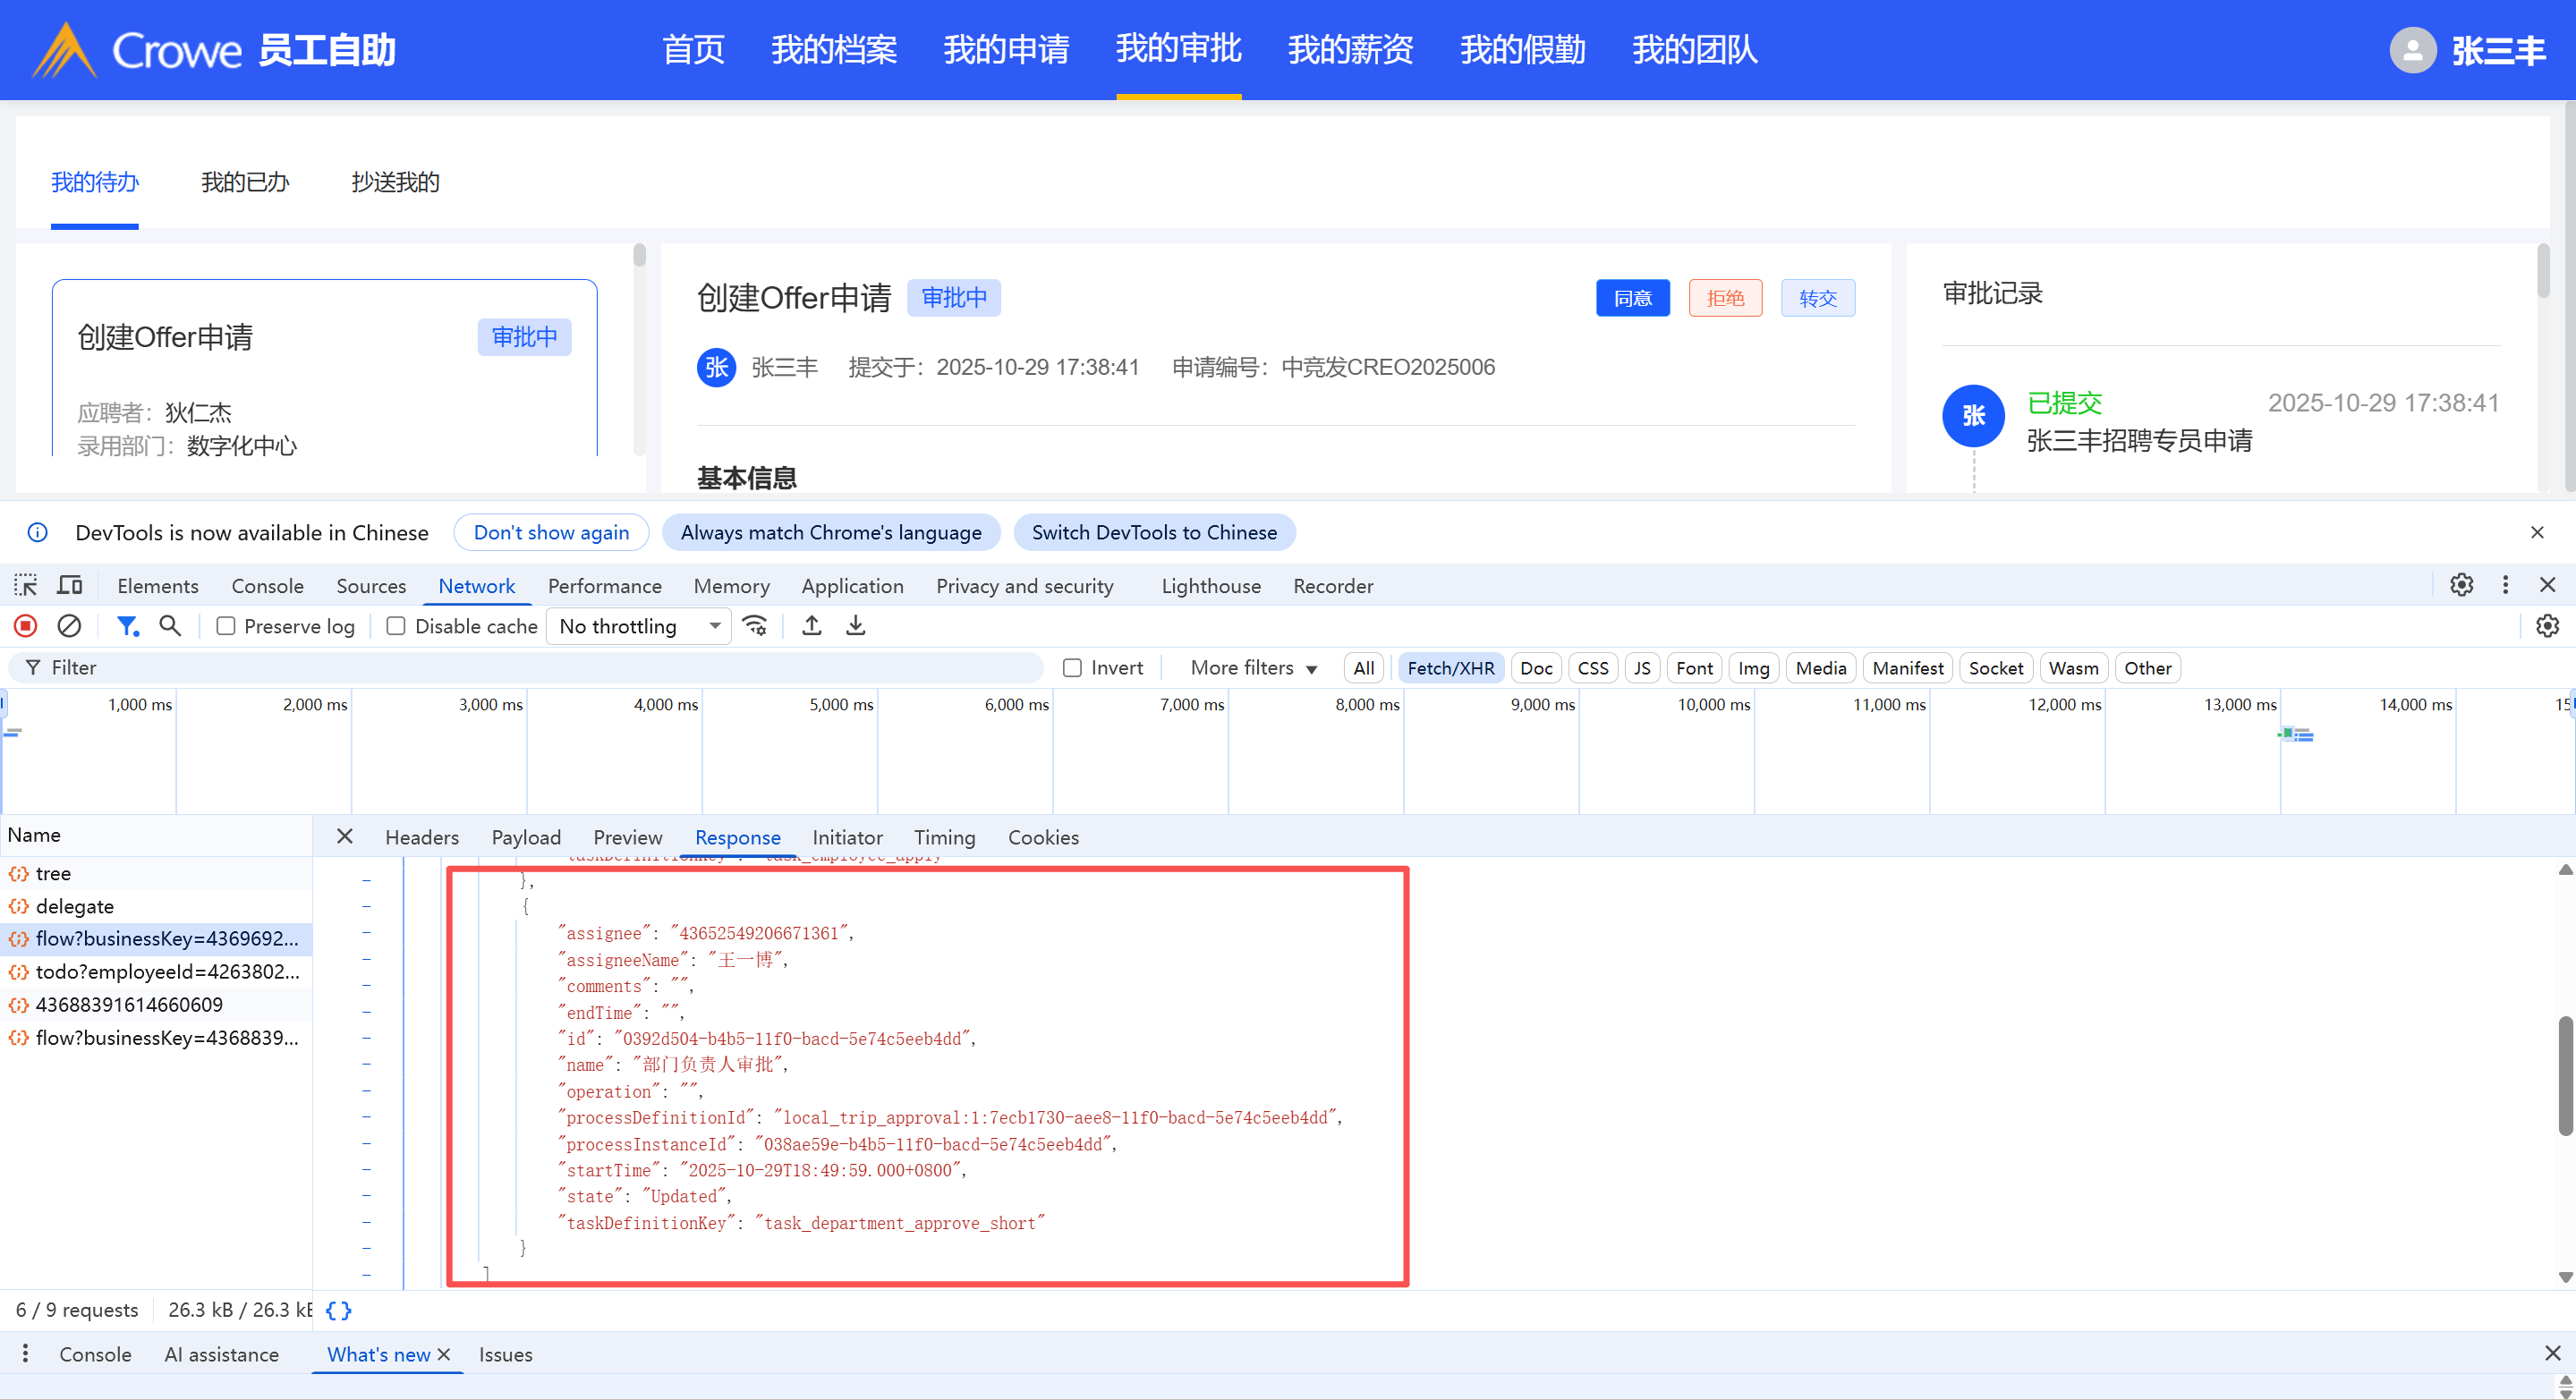Click Switch DevTools to Chinese button

(x=1154, y=532)
